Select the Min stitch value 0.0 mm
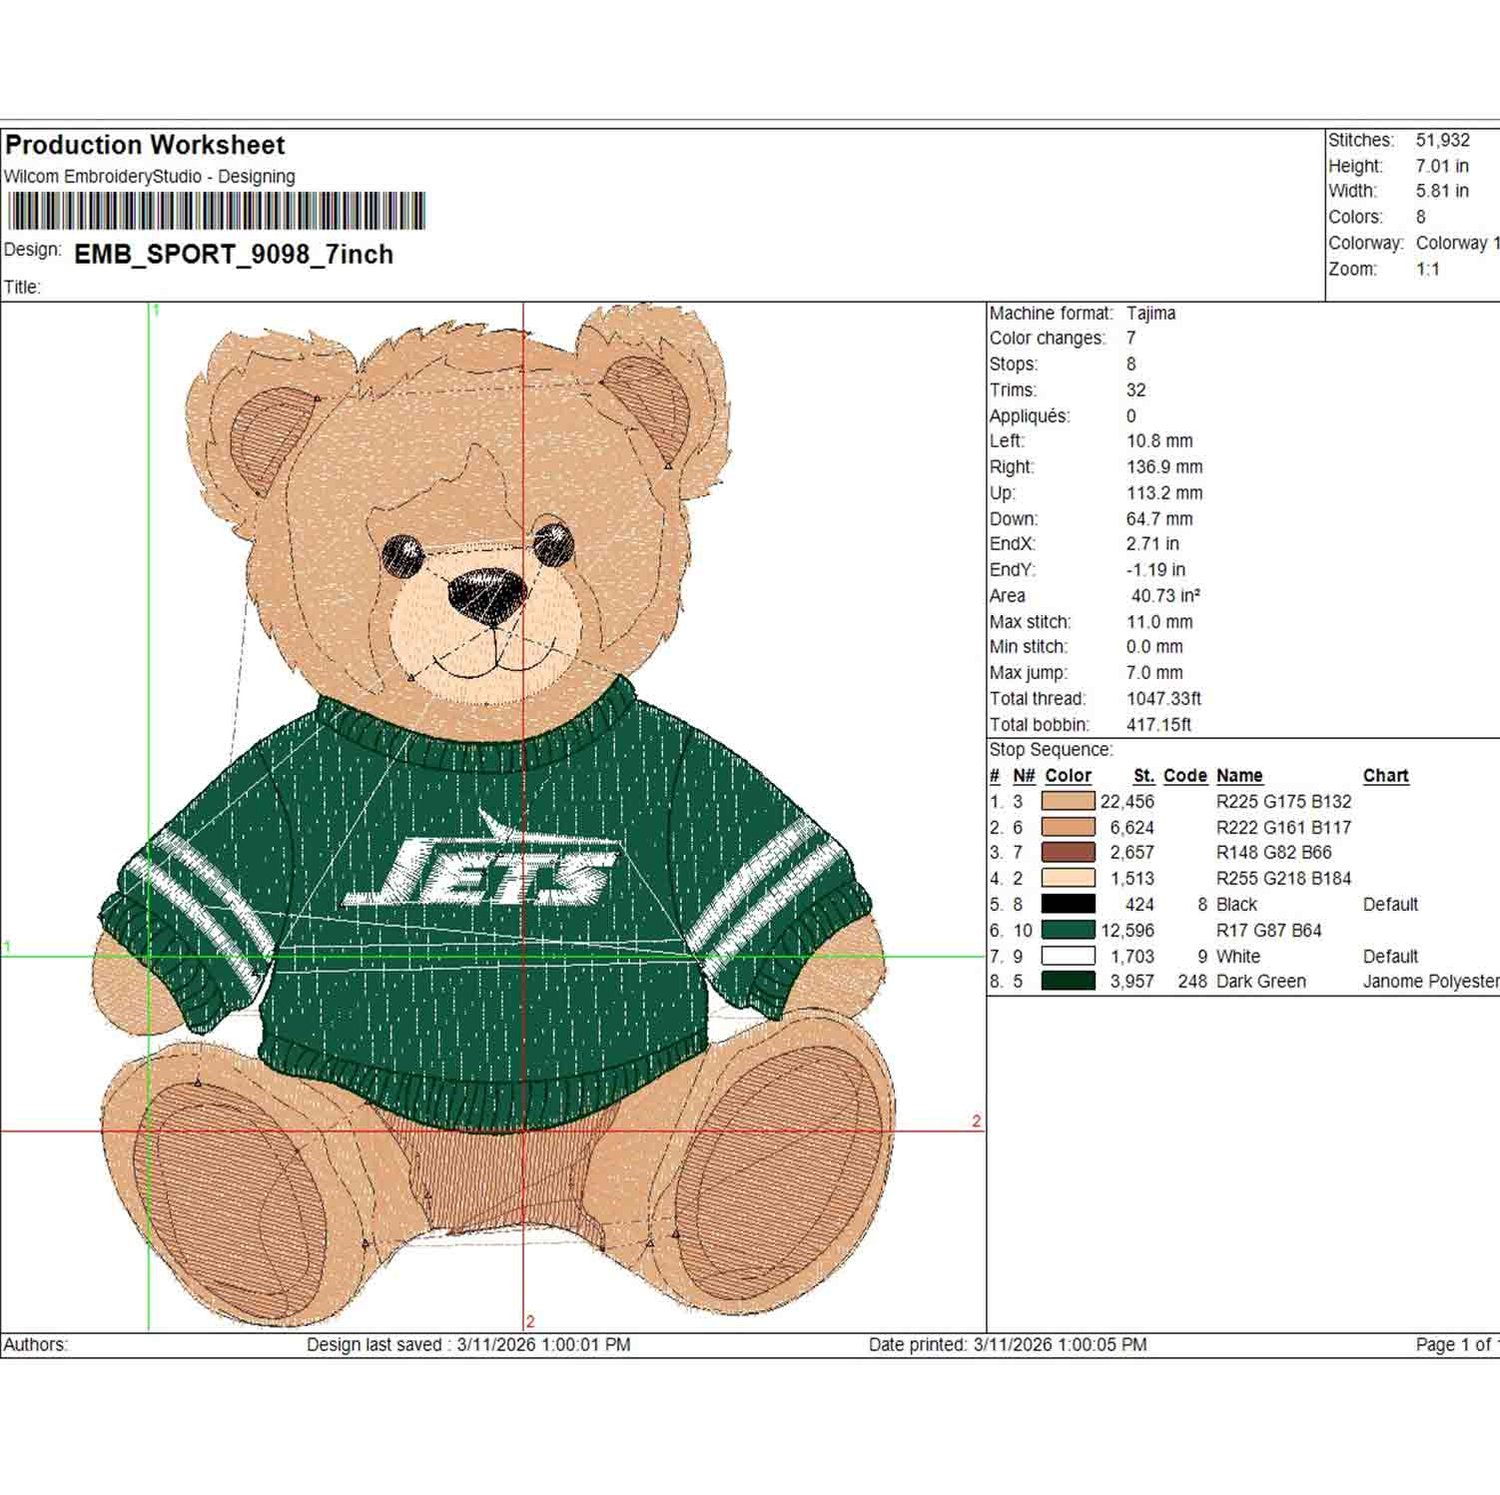Image resolution: width=1500 pixels, height=1495 pixels. click(x=1155, y=647)
